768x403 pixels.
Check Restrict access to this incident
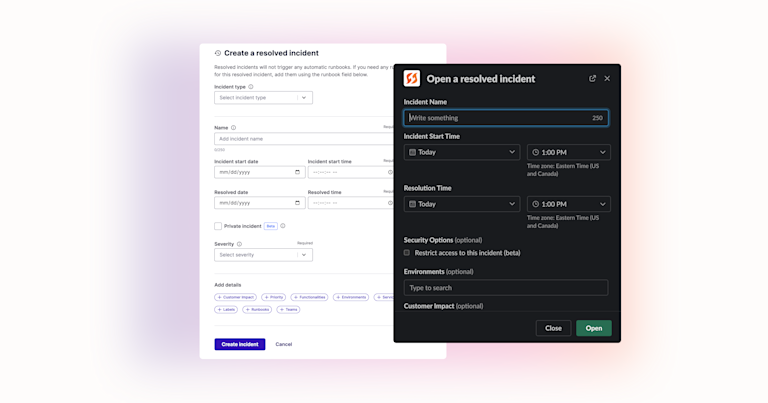click(x=407, y=253)
